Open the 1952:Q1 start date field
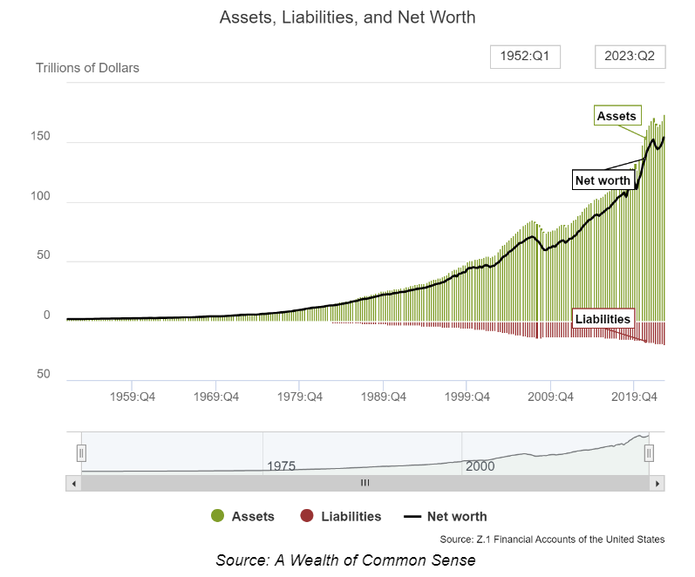This screenshot has width=695, height=577. point(525,57)
